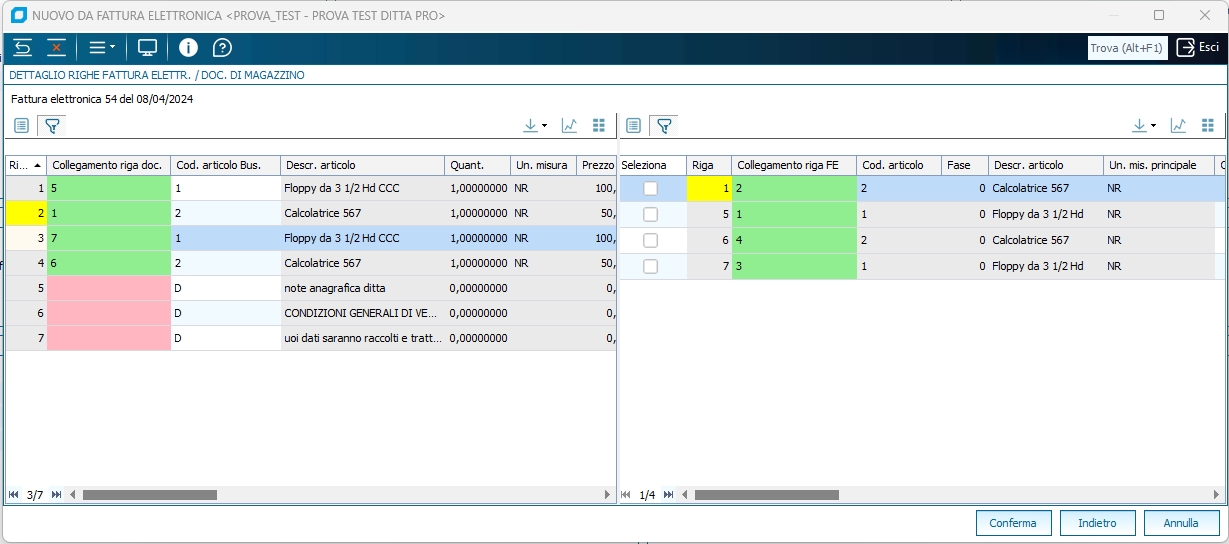Open the hamburger menu dropdown in toolbar
1229x544 pixels.
[x=101, y=47]
